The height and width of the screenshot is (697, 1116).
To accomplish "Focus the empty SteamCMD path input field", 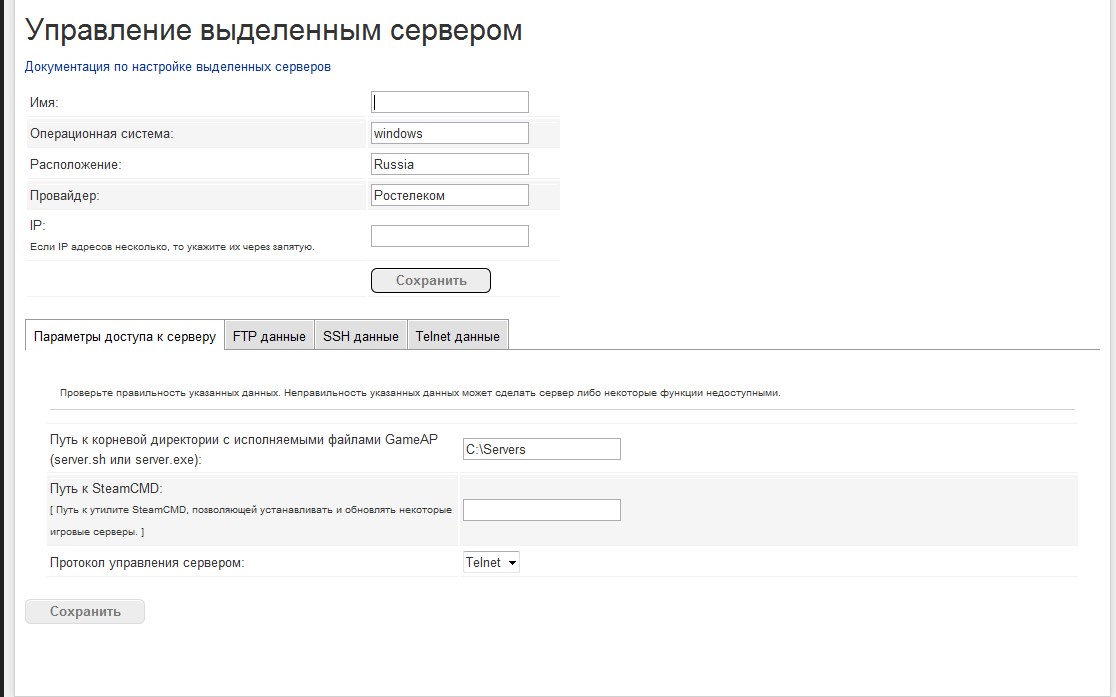I will (541, 510).
